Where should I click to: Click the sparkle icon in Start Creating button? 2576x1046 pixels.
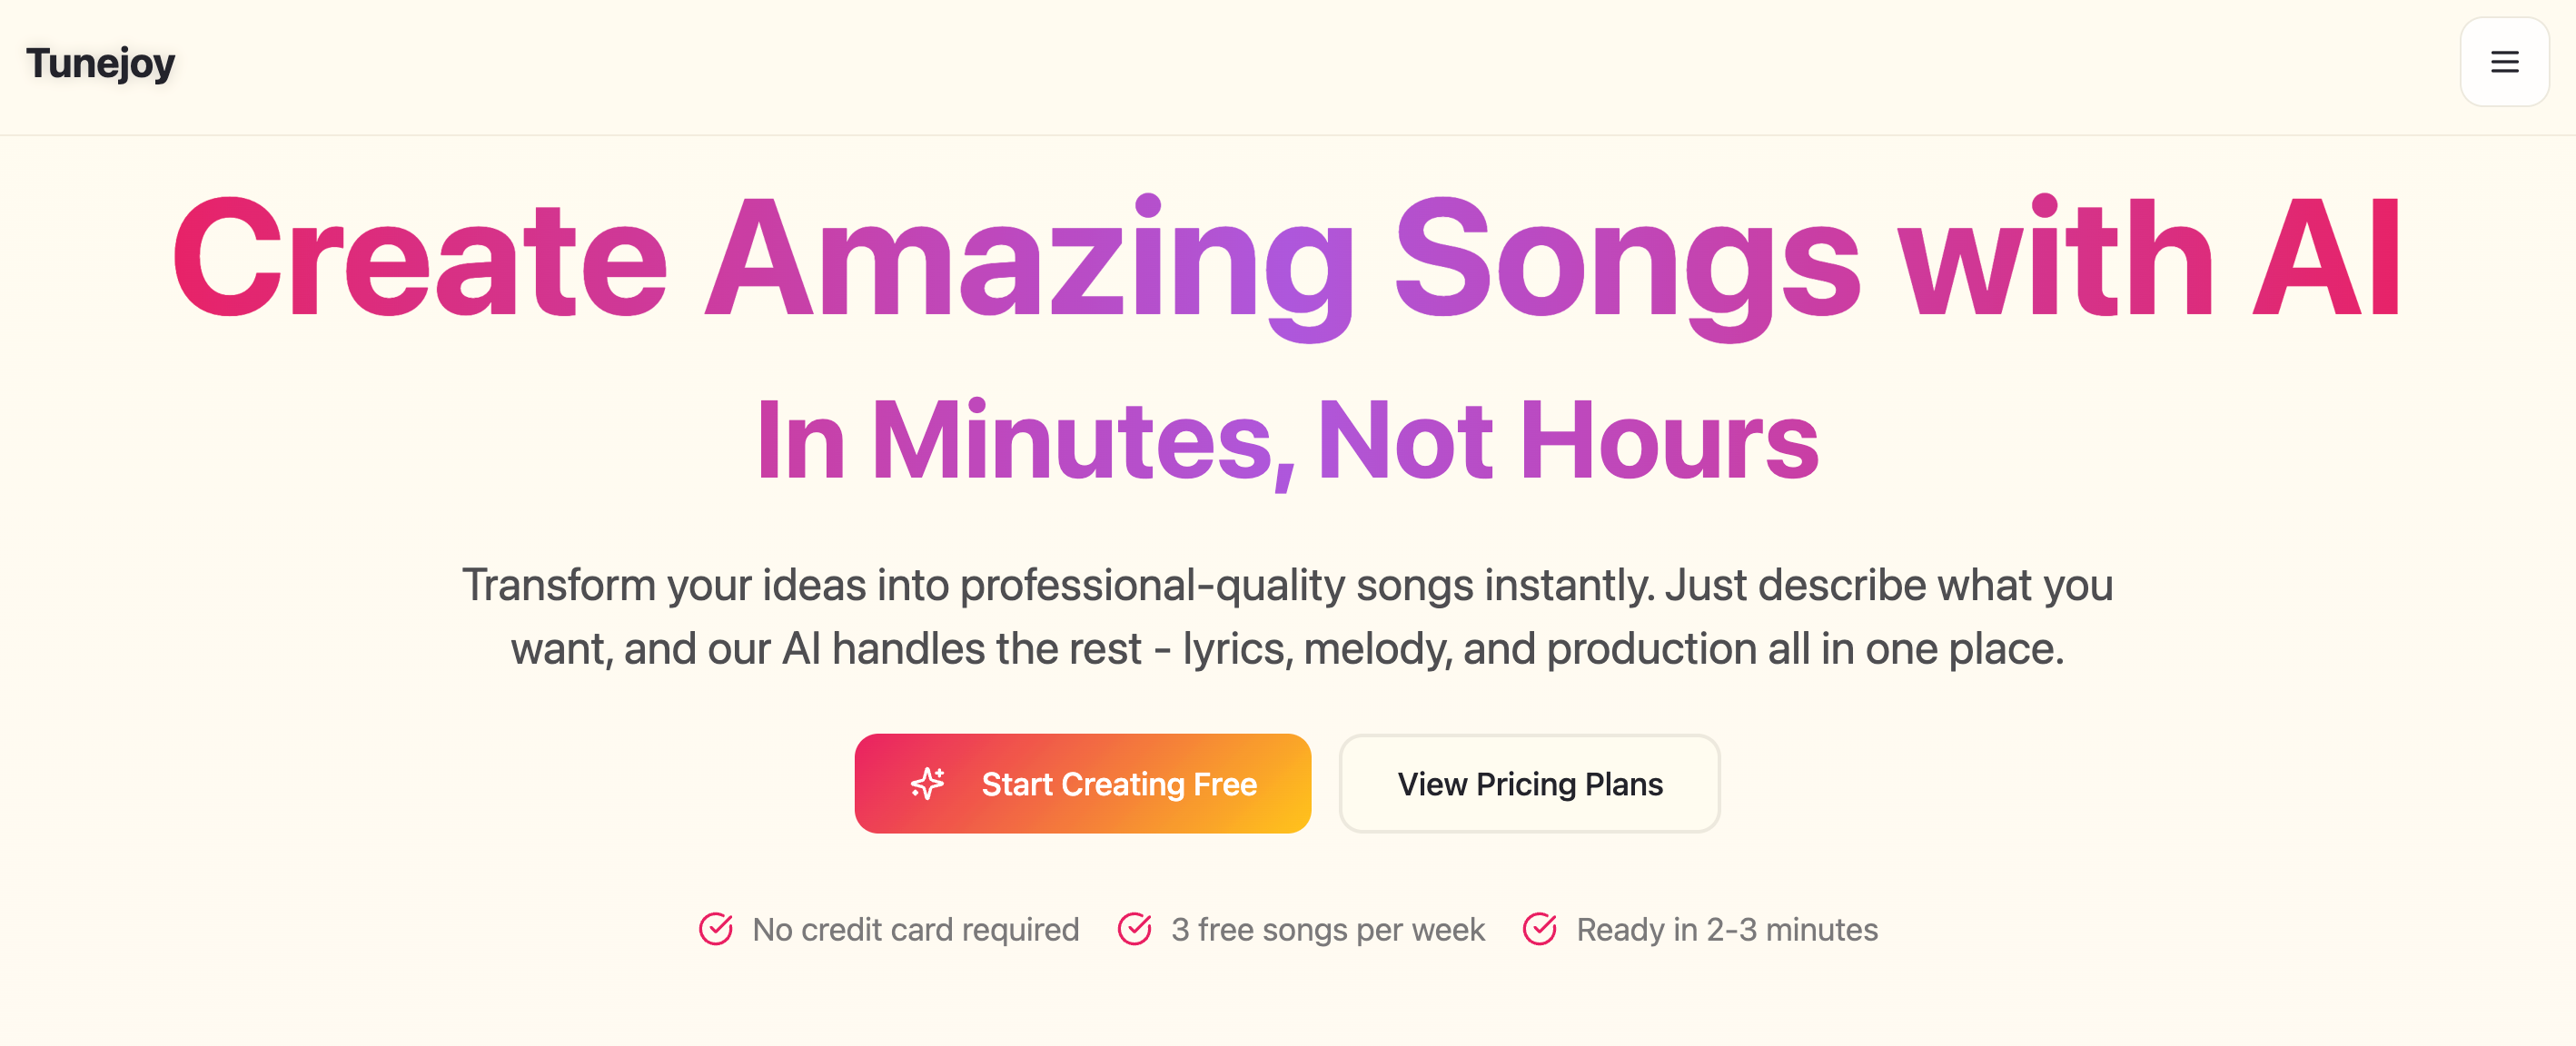click(927, 784)
